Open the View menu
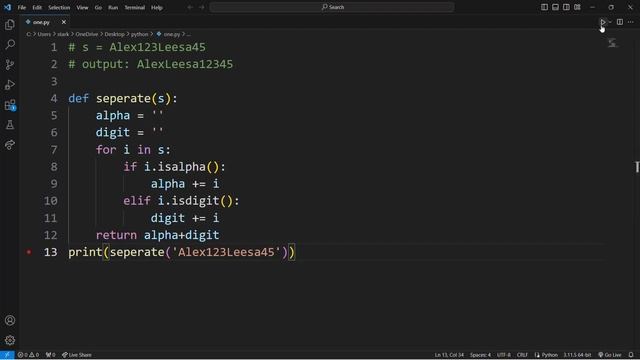640x360 pixels. (x=82, y=7)
